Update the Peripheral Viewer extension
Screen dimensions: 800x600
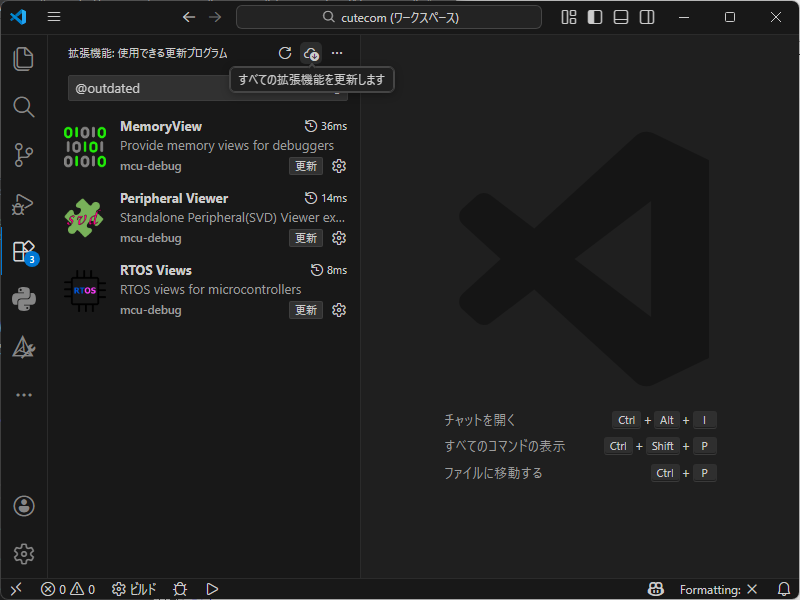tap(306, 238)
